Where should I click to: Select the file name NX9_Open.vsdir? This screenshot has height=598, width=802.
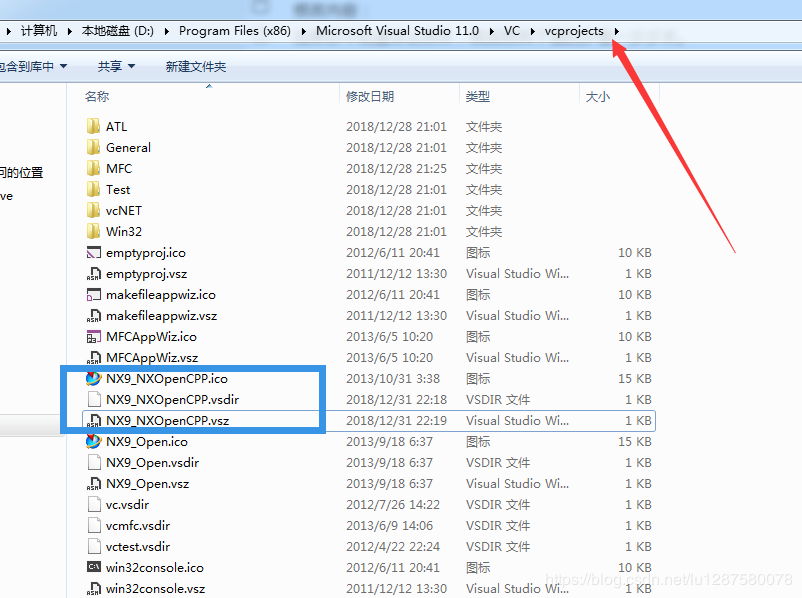click(x=152, y=462)
